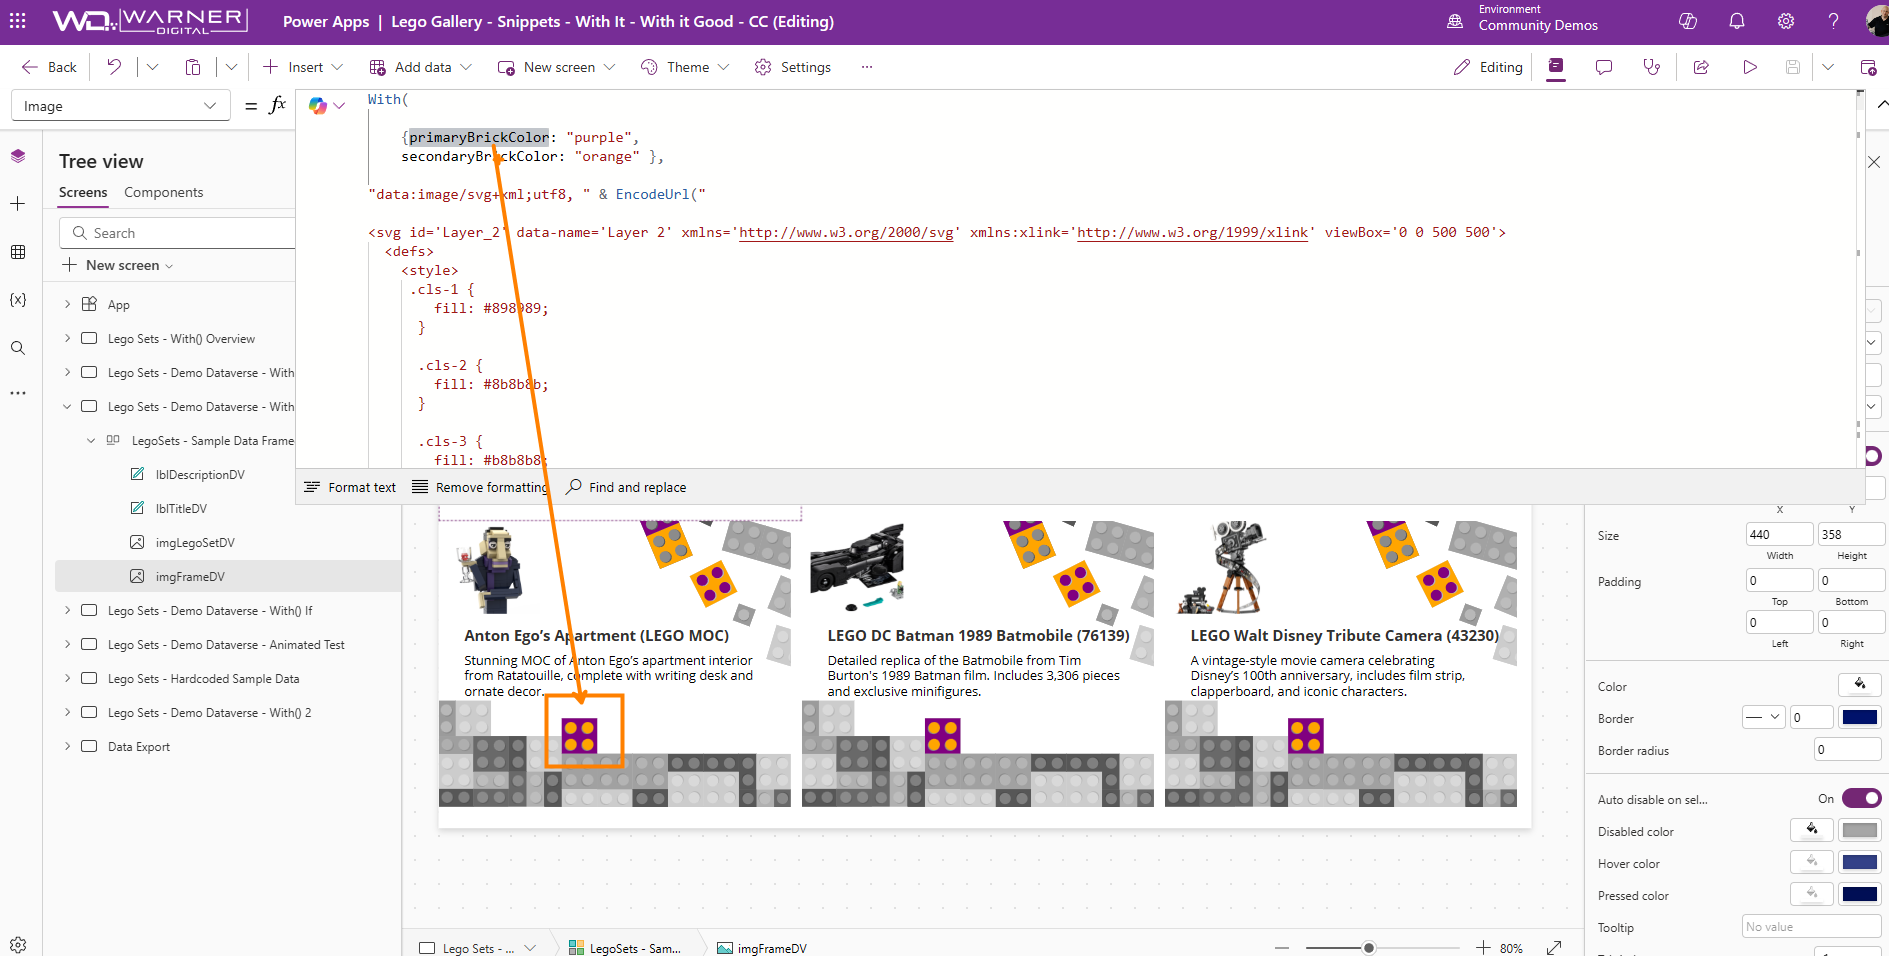
Task: Open the Image property selector dropdown
Action: pos(120,106)
